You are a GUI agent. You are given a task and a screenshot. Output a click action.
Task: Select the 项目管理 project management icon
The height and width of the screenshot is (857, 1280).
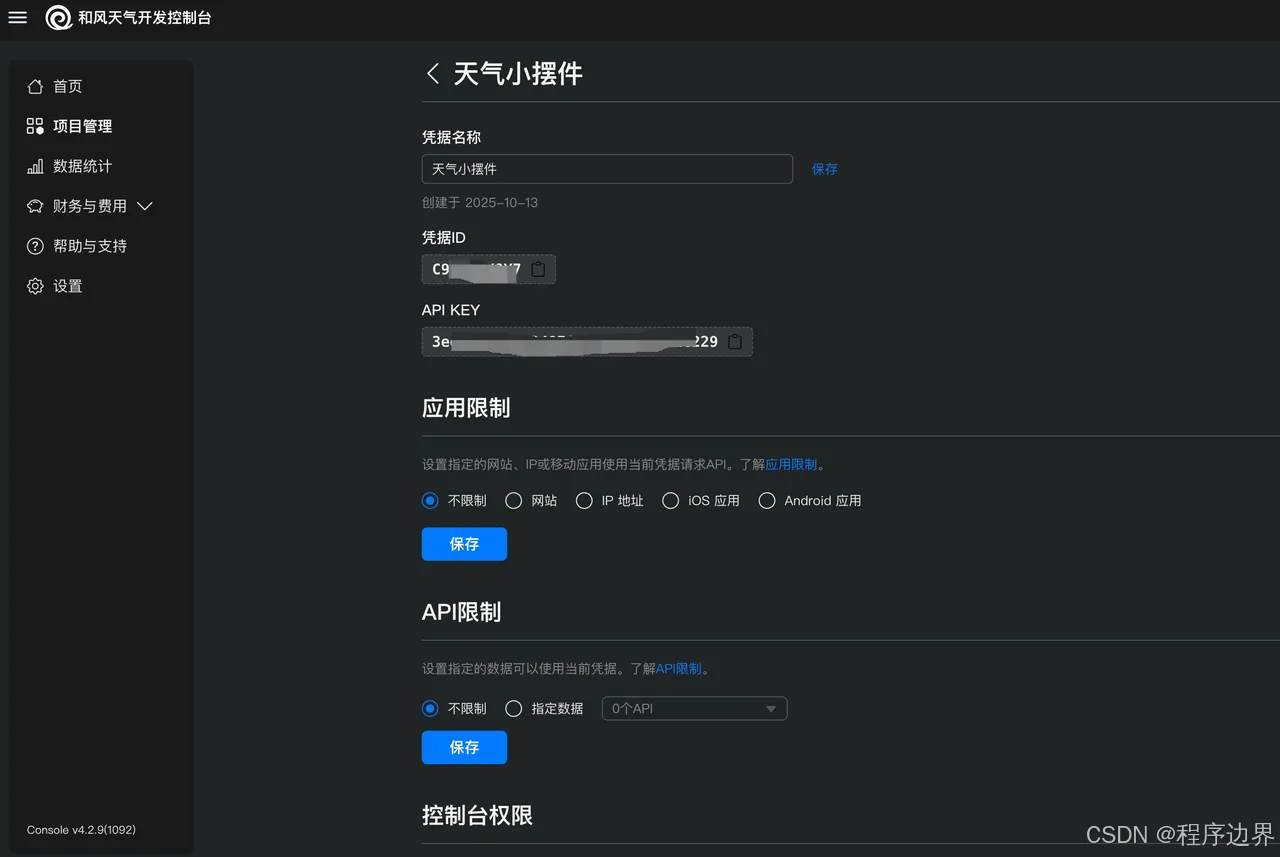pos(35,126)
